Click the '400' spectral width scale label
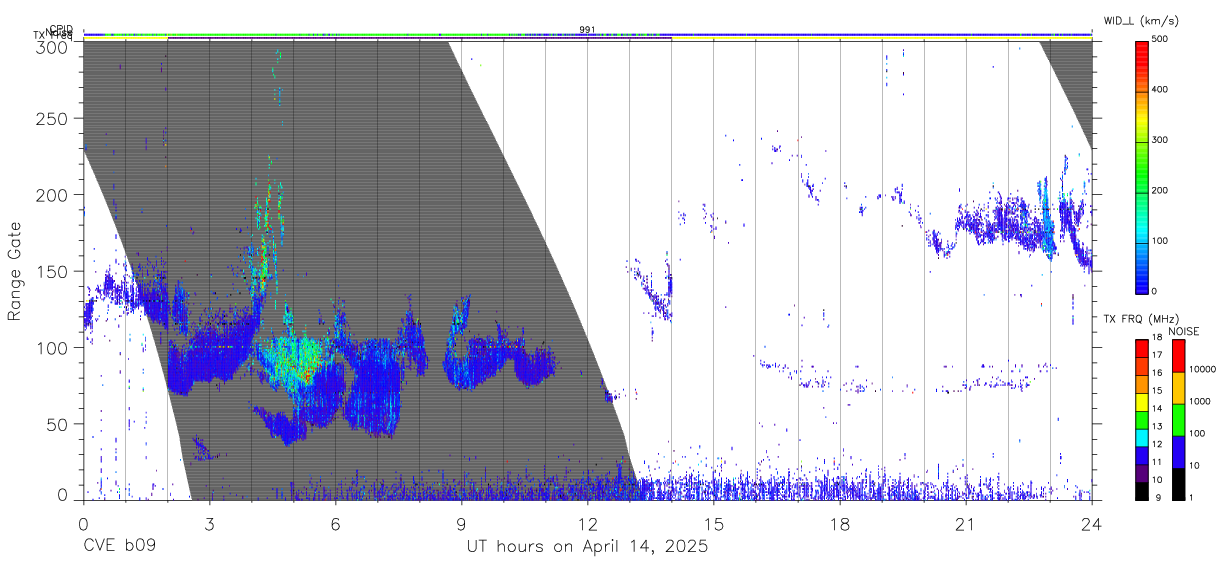 (1160, 90)
